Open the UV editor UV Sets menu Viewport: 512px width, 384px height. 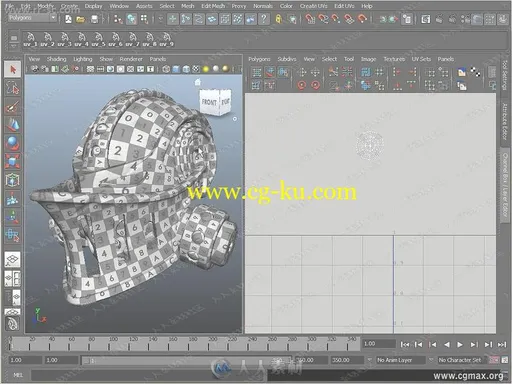click(x=421, y=59)
